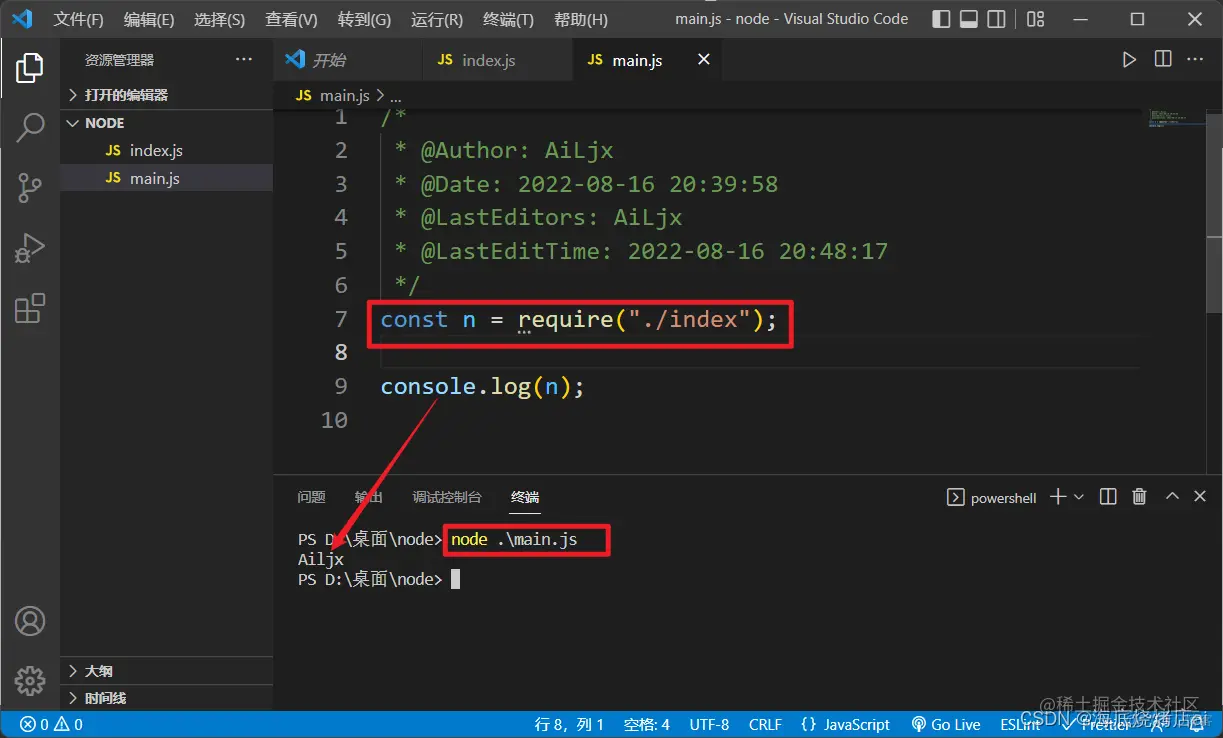Open terminal launch profile dropdown arrow
Screen dimensions: 1223x738
pyautogui.click(x=1079, y=497)
